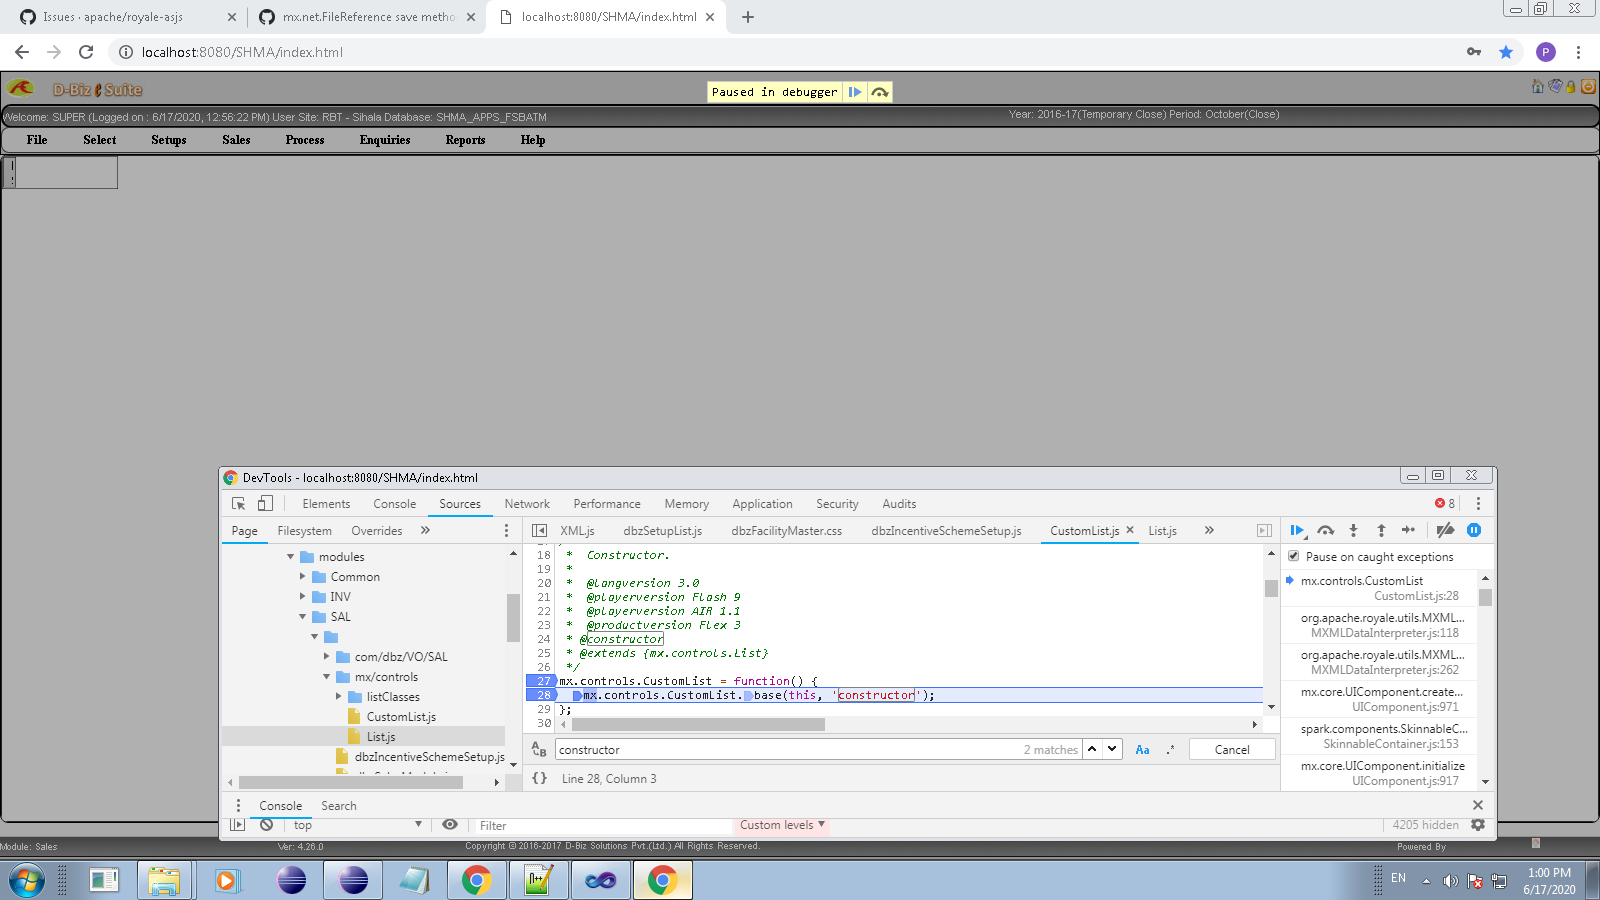Select the MXMLDataInterpreter.js:118 call stack frame

pyautogui.click(x=1382, y=625)
